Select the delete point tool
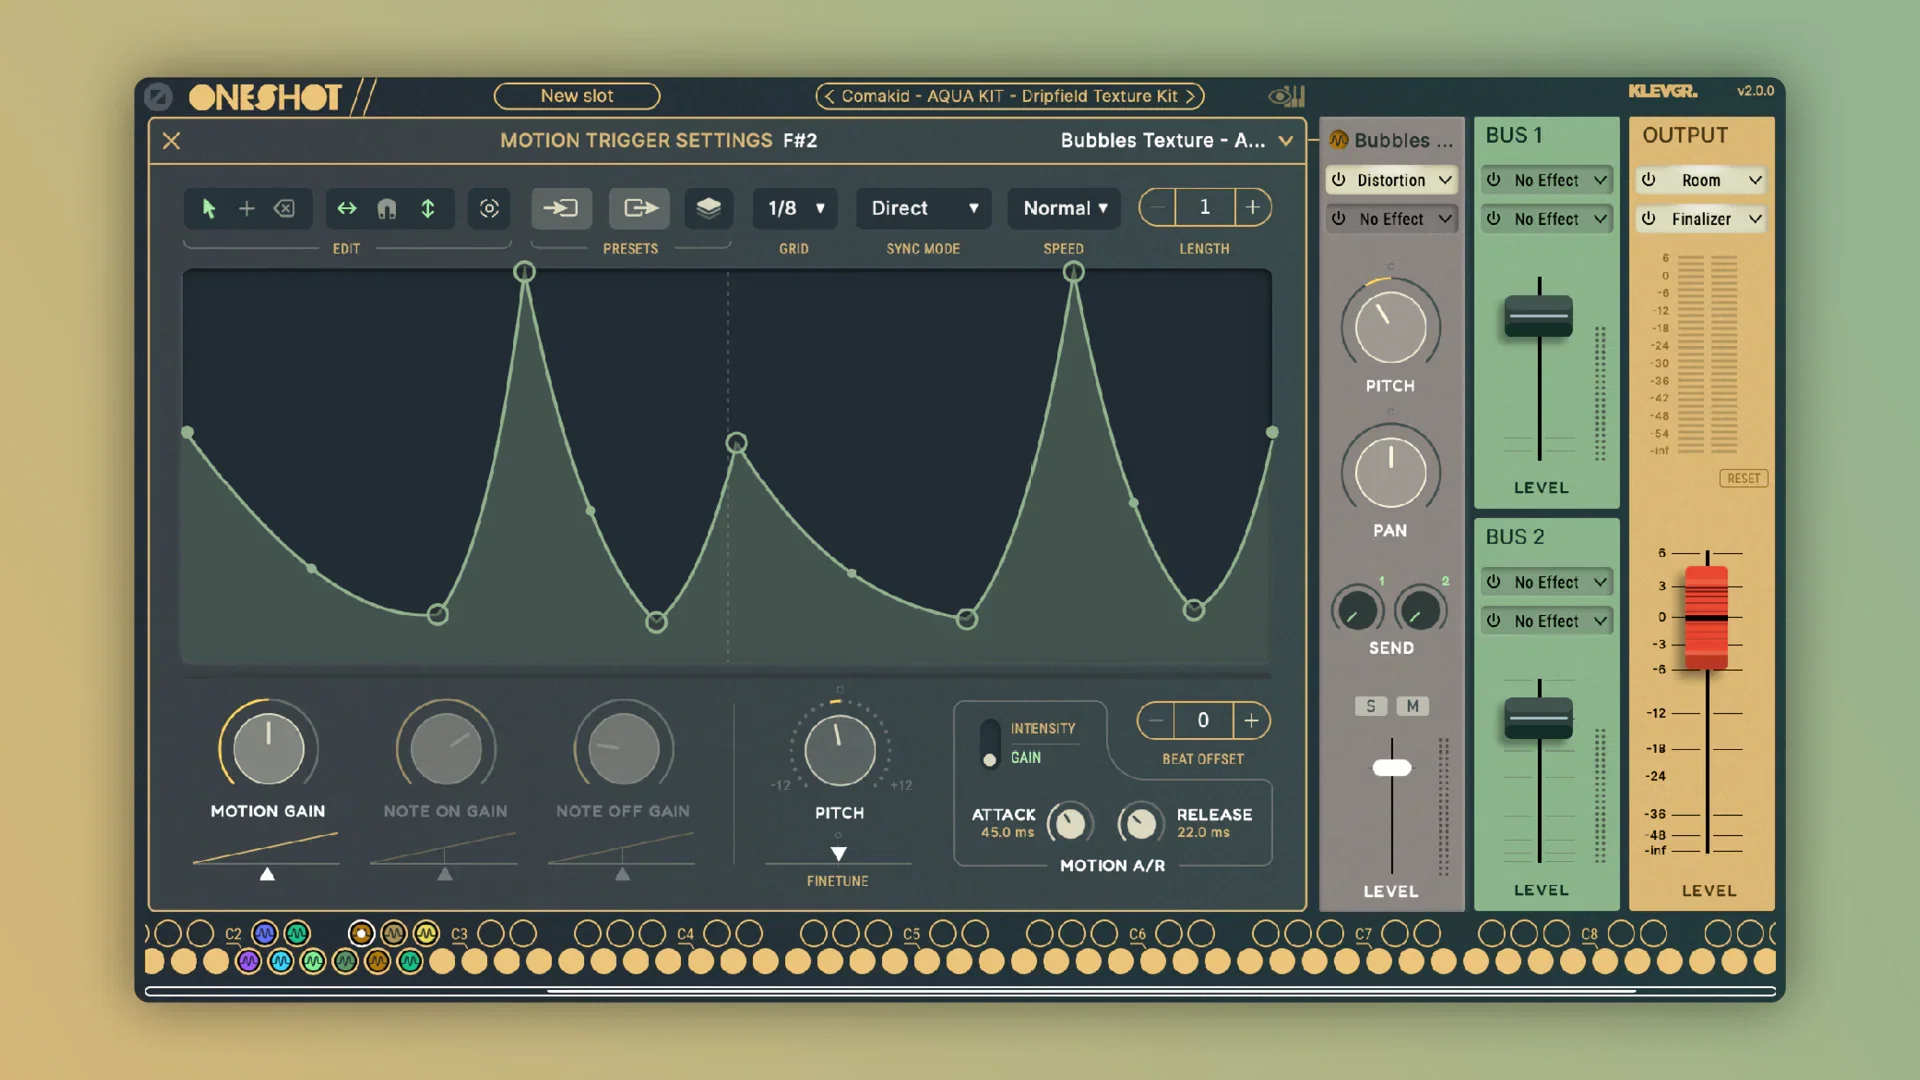Image resolution: width=1920 pixels, height=1080 pixels. (285, 208)
